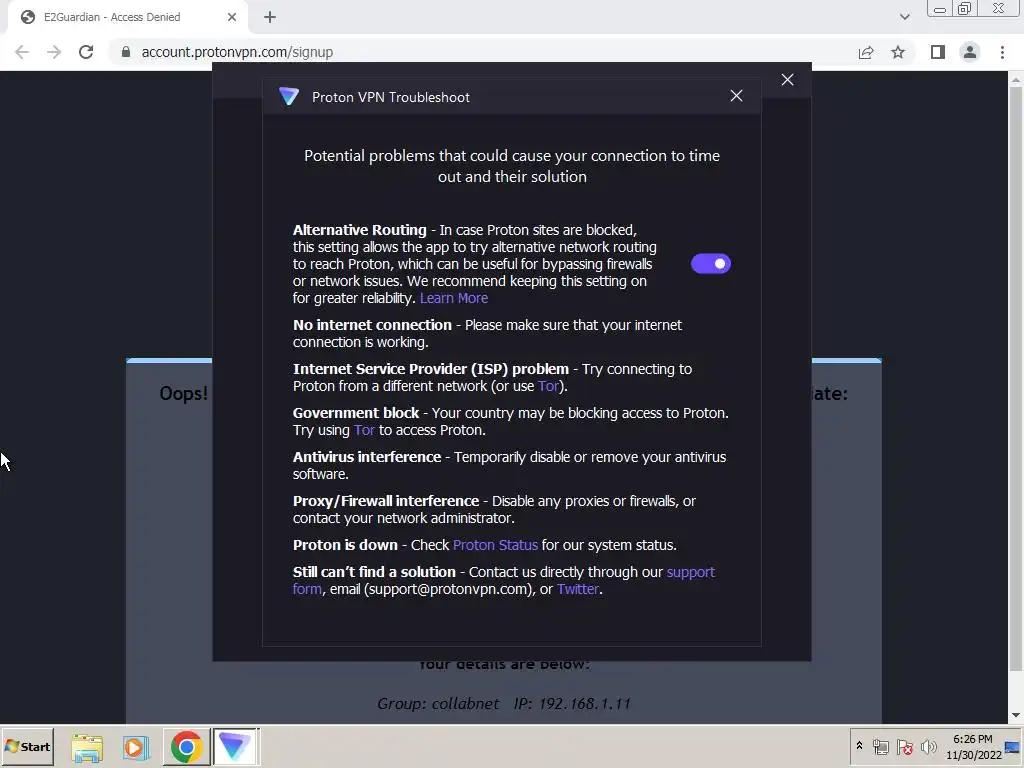Click the scrollbar up arrow
This screenshot has height=768, width=1024.
[1016, 80]
